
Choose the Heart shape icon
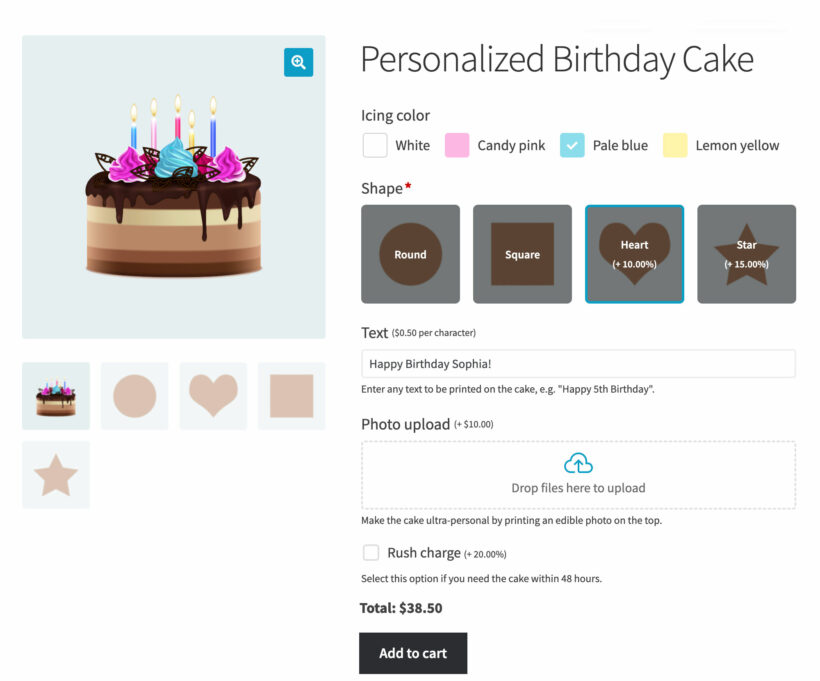[x=634, y=254]
